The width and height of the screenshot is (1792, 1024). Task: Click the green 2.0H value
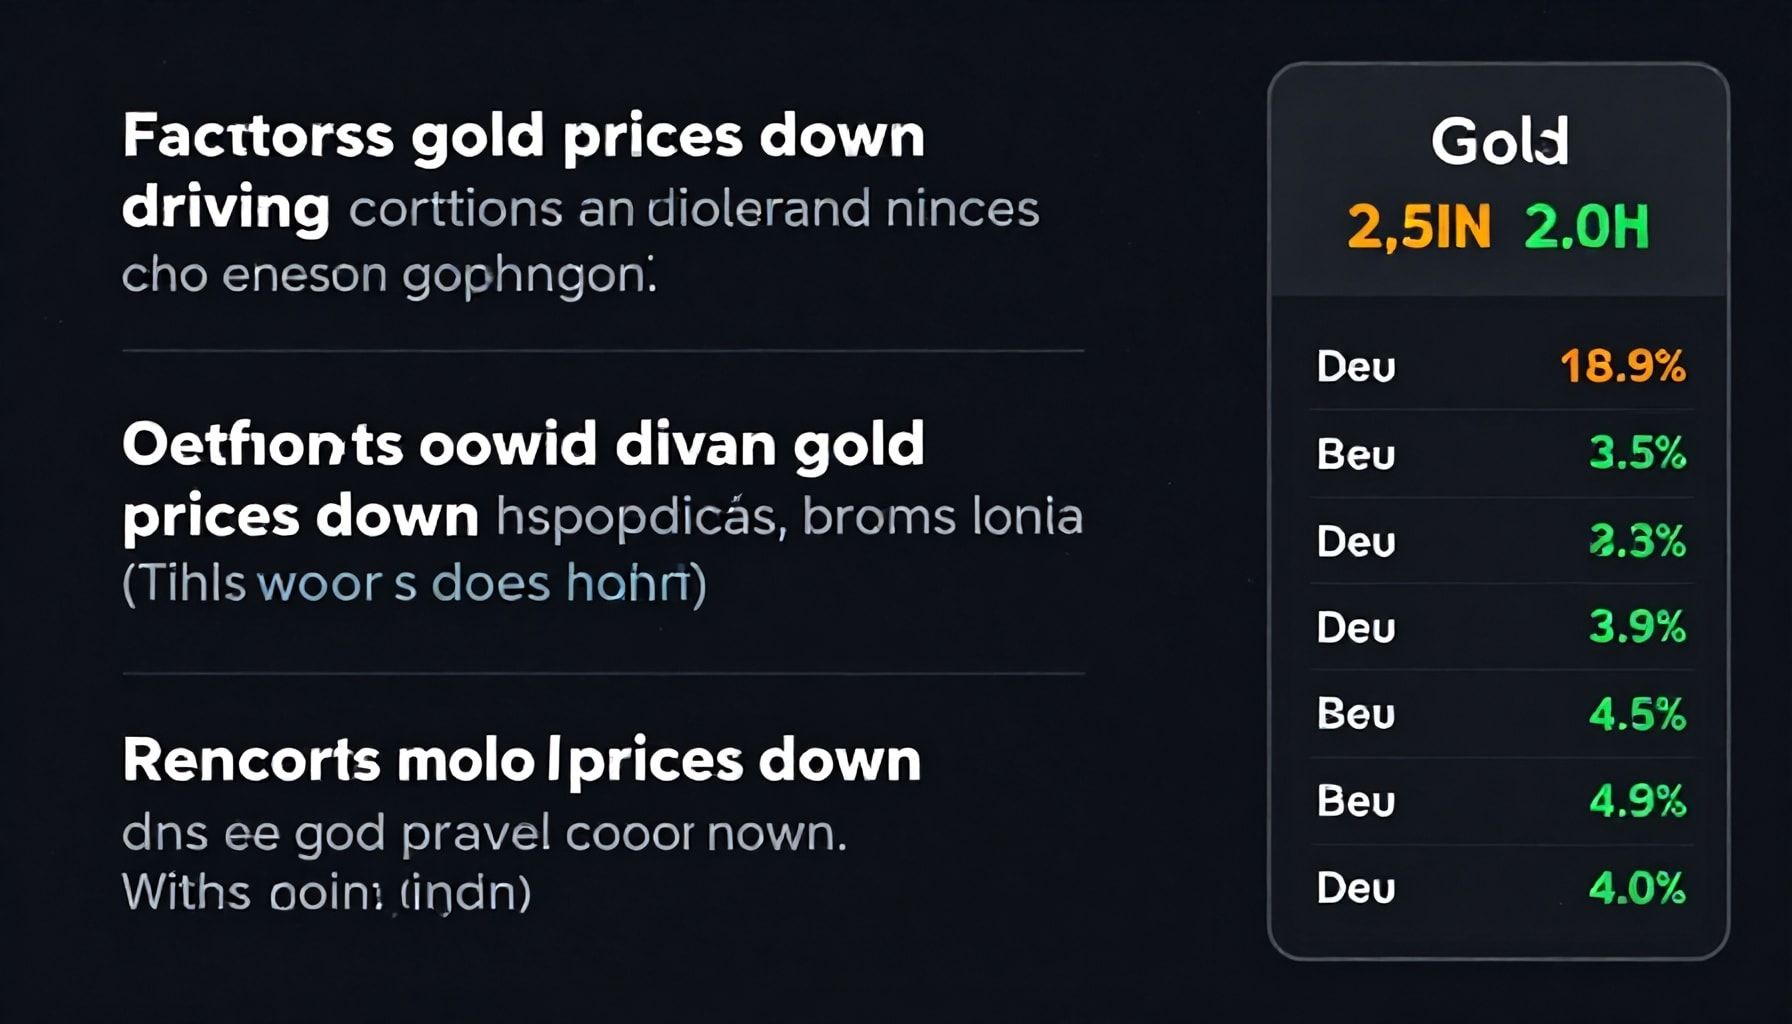(1586, 227)
